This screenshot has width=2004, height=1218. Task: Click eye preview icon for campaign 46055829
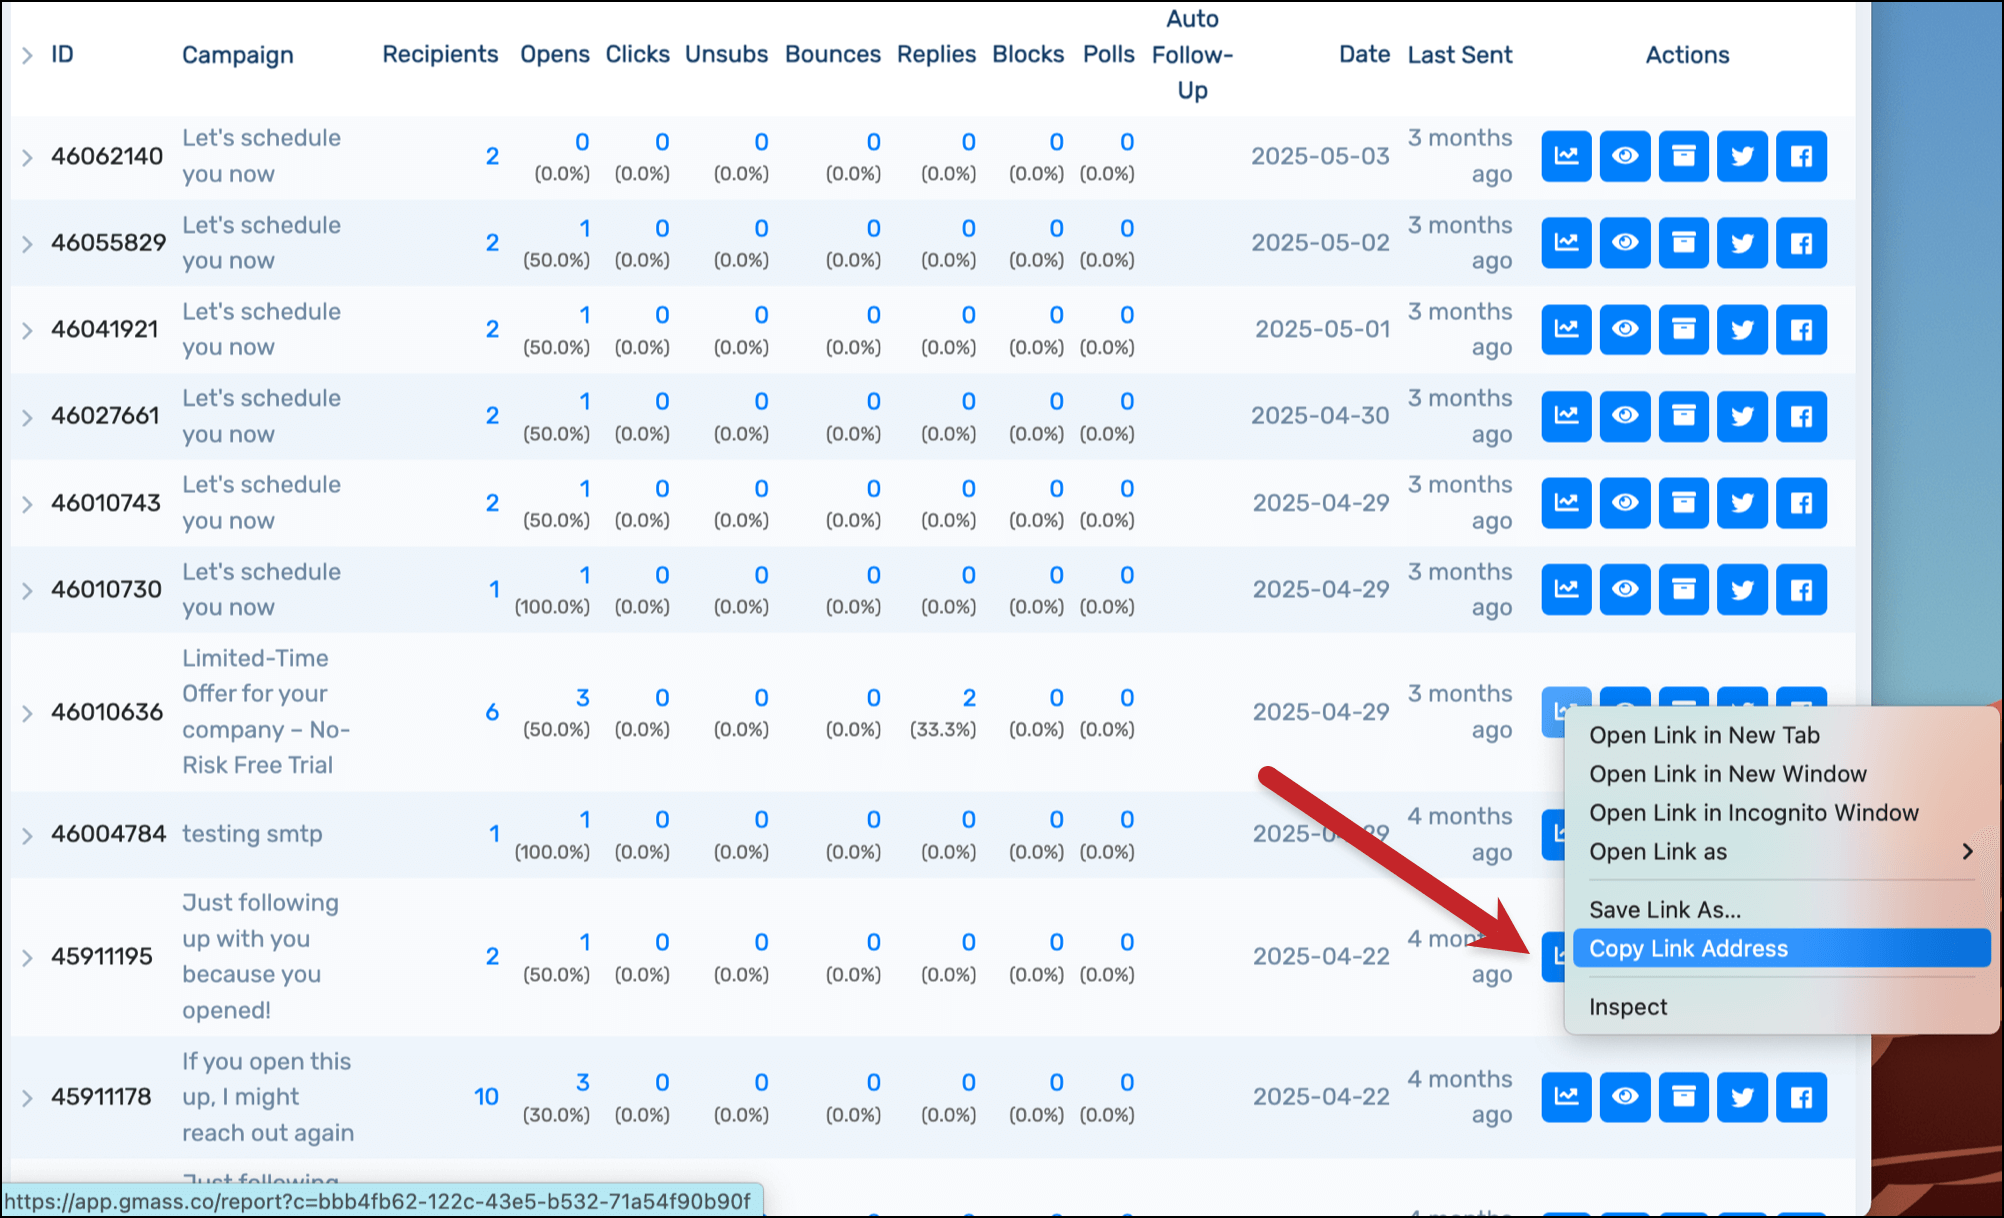1625,243
